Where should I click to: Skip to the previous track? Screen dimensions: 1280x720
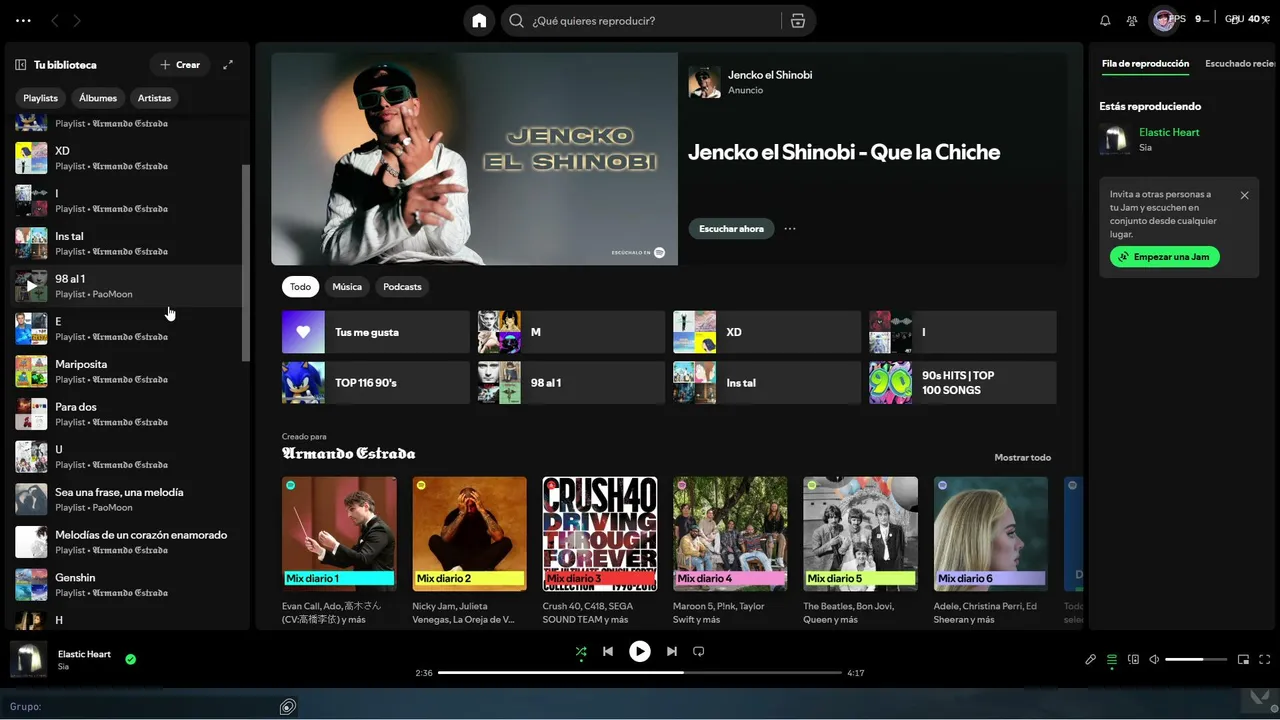tap(608, 652)
